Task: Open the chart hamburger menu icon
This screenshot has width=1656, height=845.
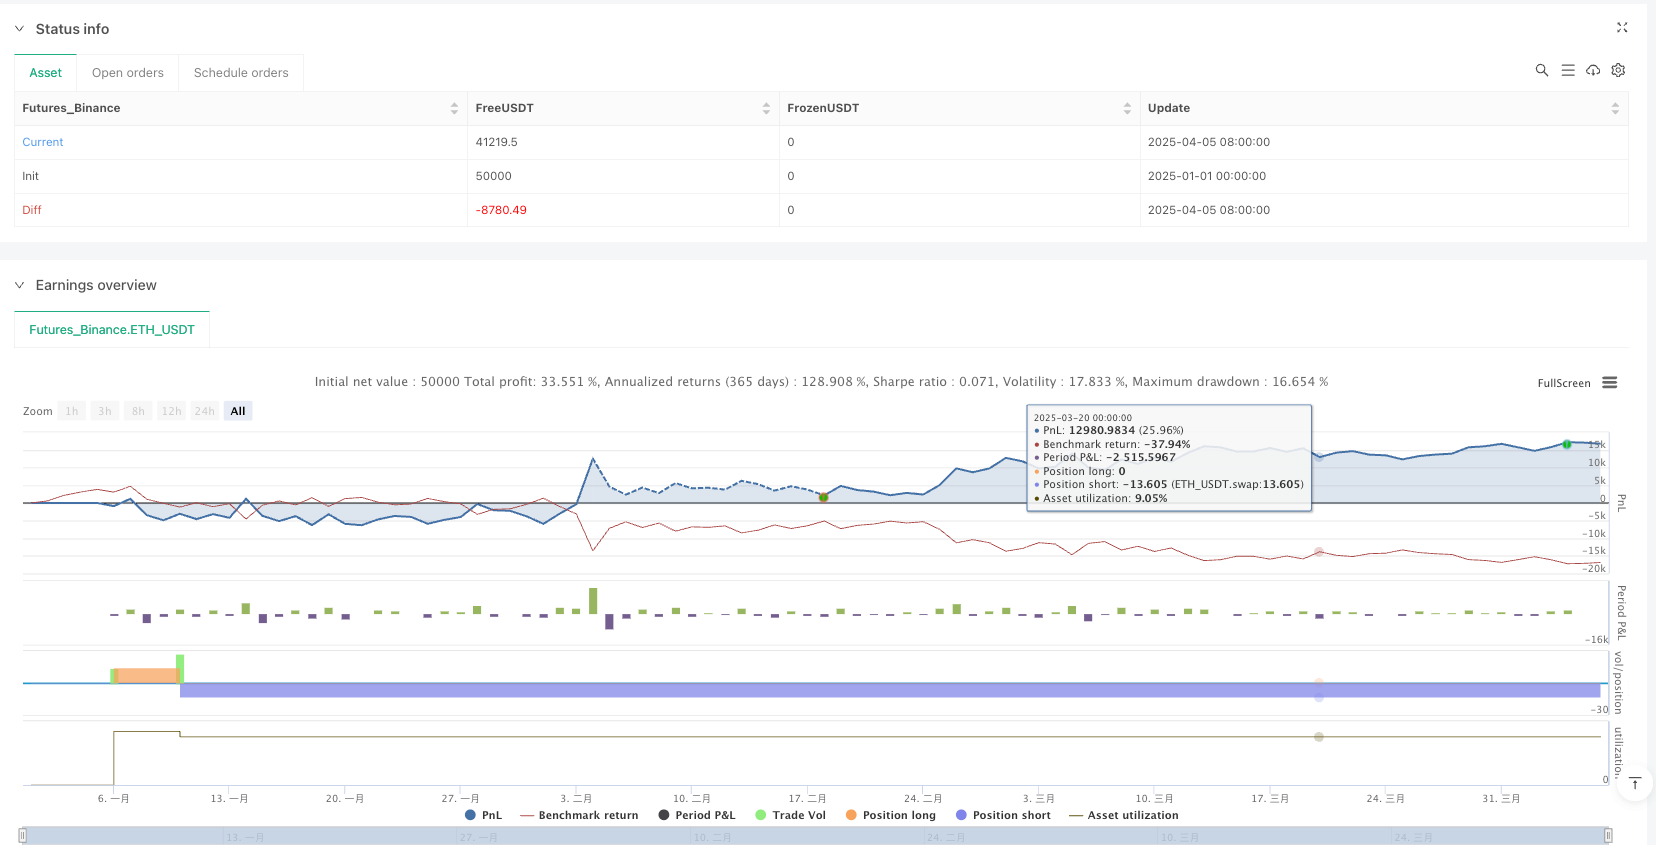Action: coord(1610,383)
